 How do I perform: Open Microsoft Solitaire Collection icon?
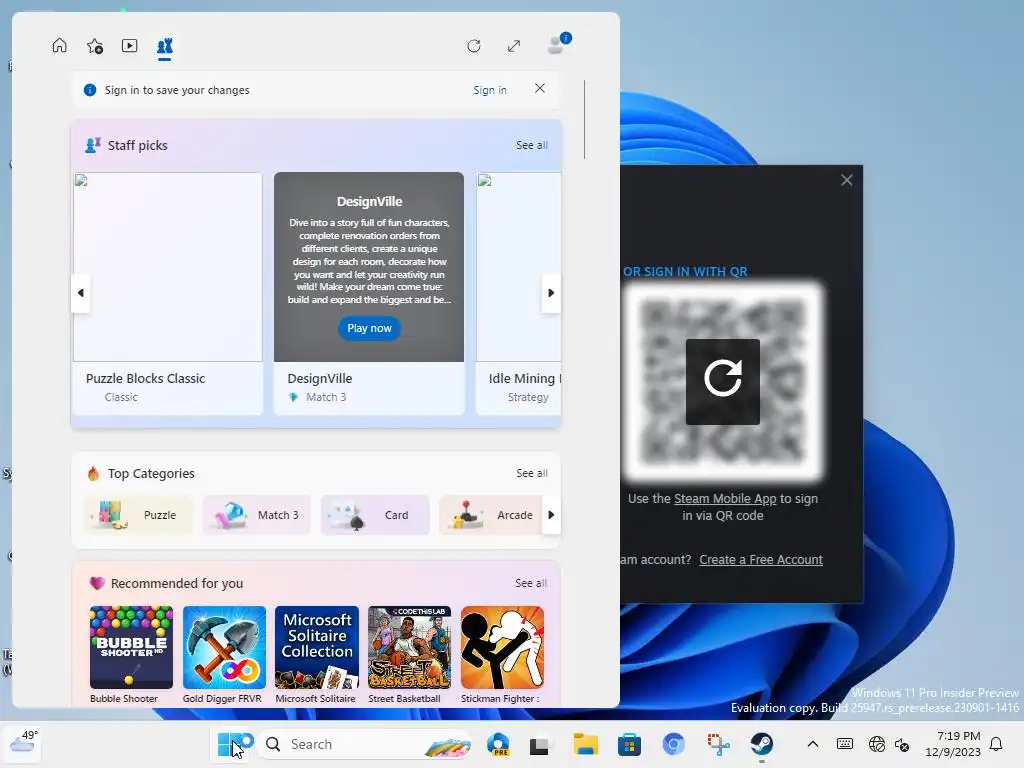click(x=317, y=647)
